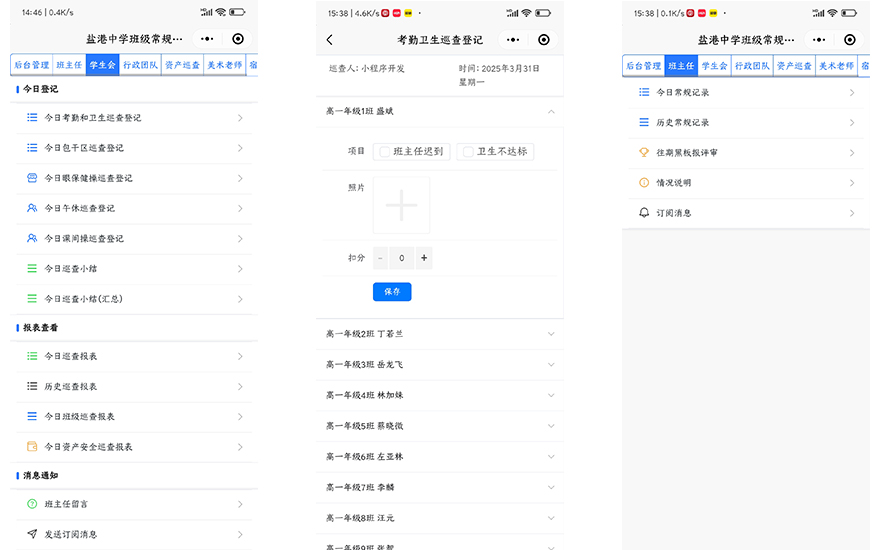Click target icon on the 学生会 screen header
The height and width of the screenshot is (550, 880).
[238, 39]
